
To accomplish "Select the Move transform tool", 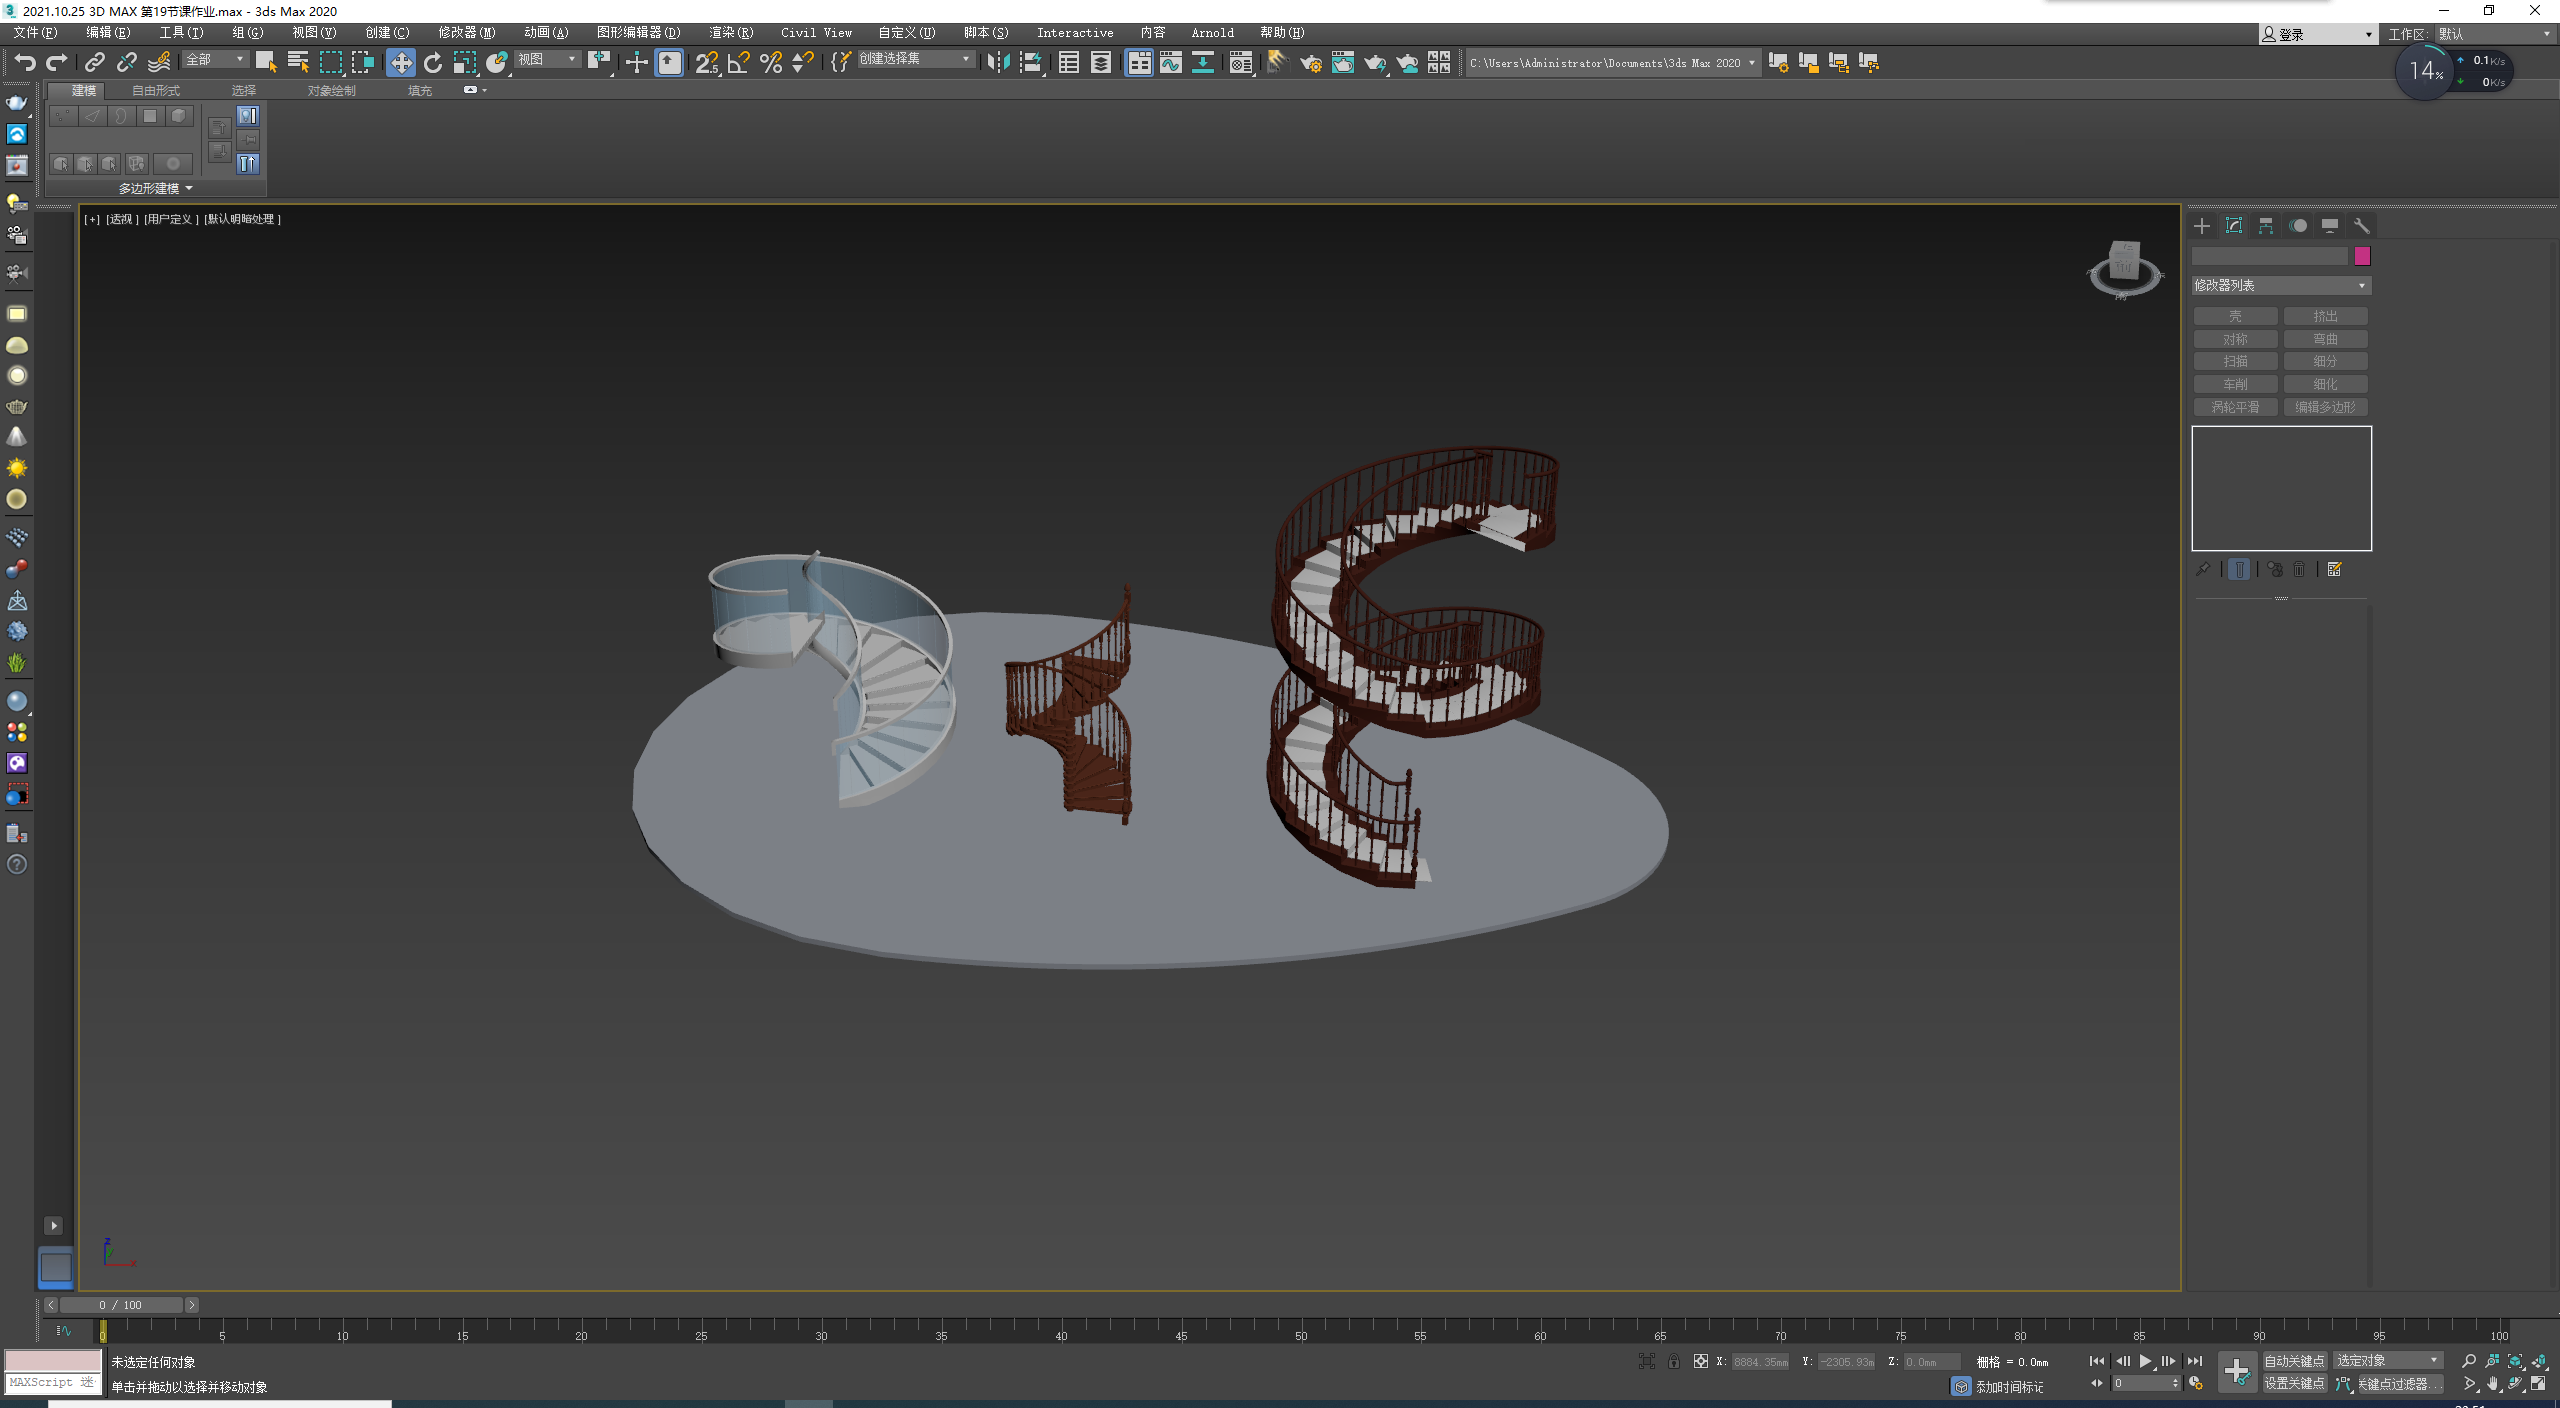I will coord(400,63).
